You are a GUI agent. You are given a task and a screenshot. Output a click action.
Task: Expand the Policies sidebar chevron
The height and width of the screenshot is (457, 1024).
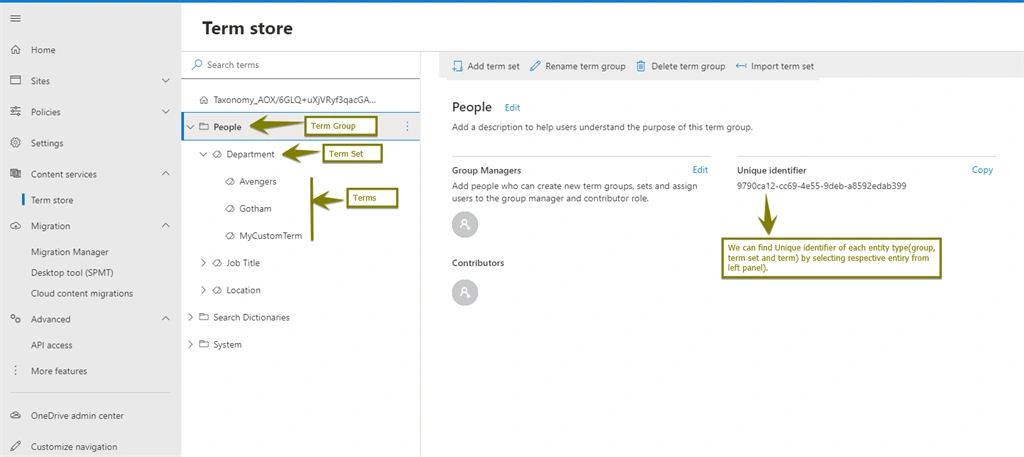click(x=166, y=112)
